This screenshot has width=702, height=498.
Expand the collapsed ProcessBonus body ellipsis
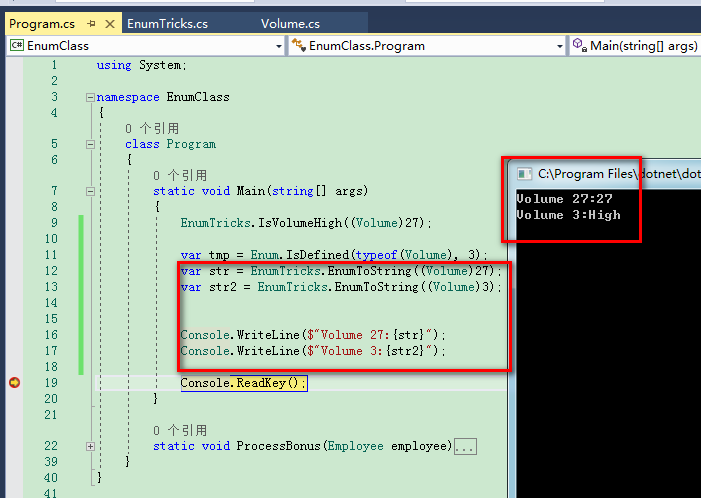465,446
